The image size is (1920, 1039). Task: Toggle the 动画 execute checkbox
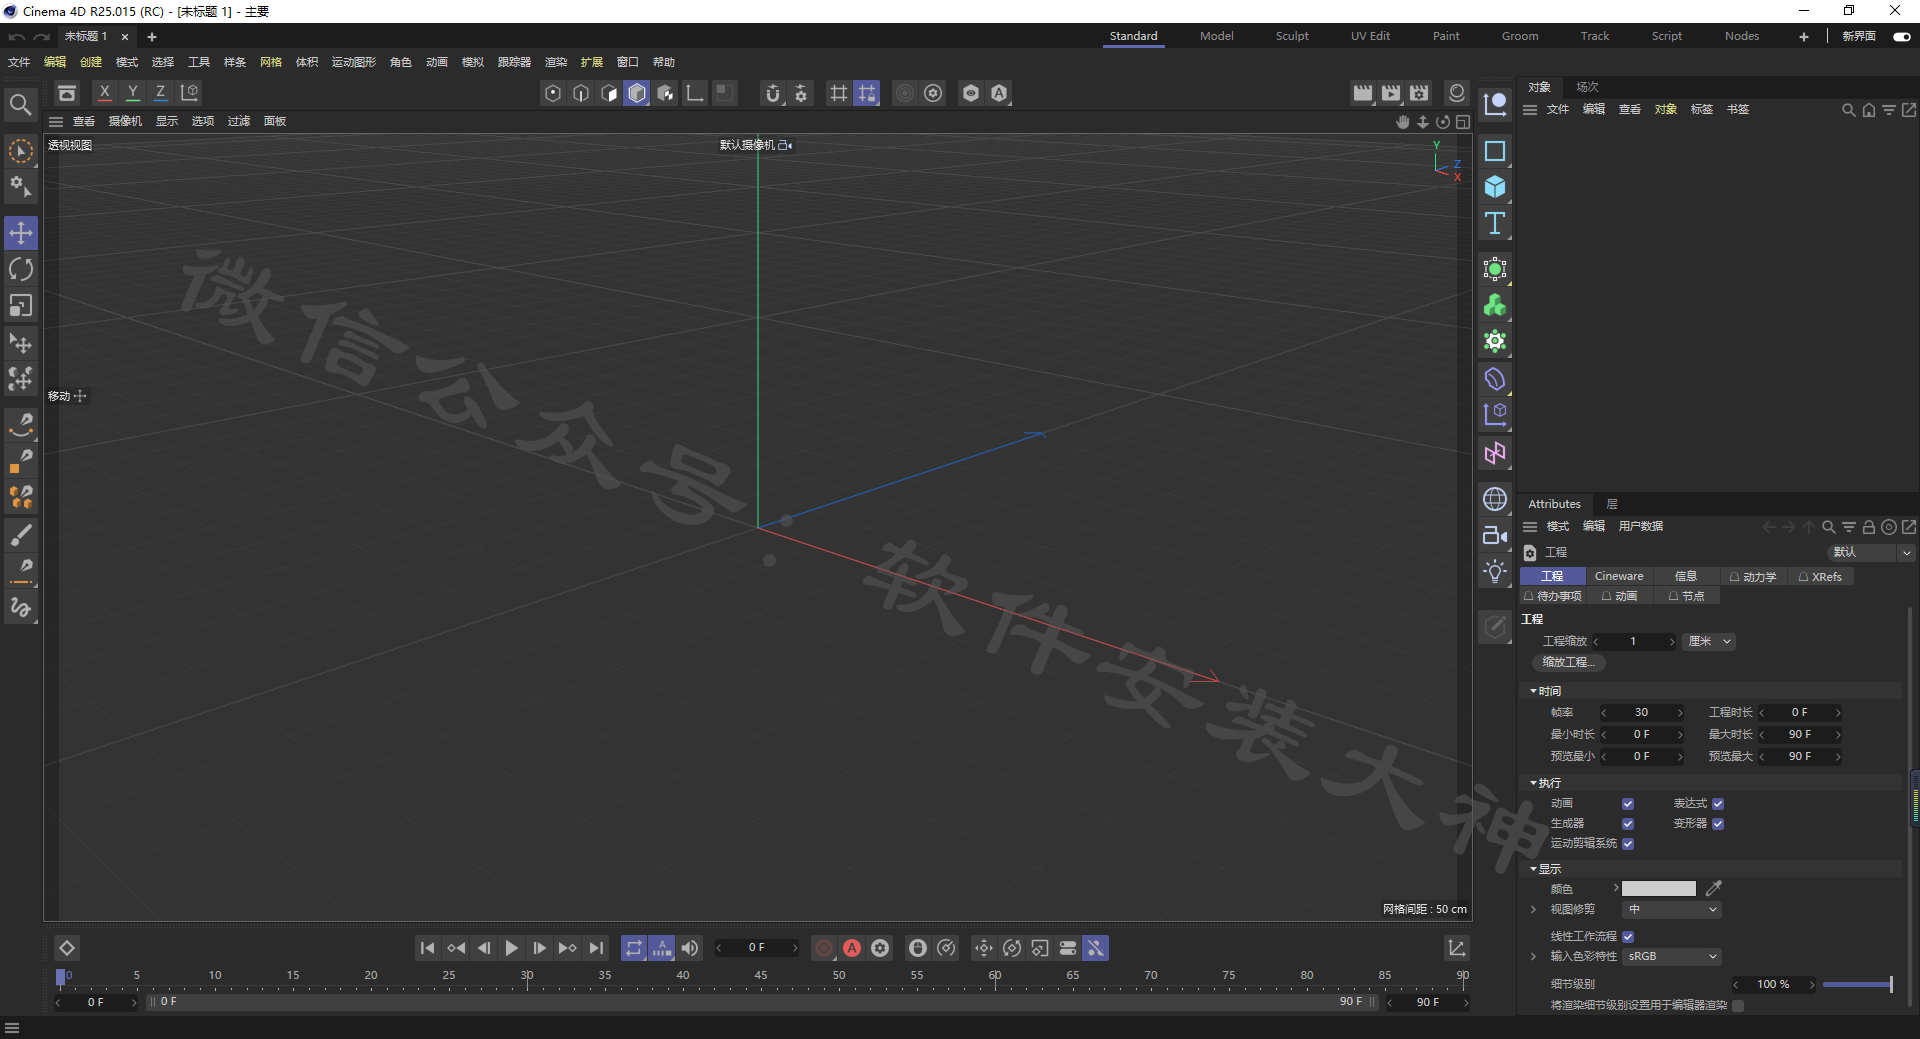1628,804
